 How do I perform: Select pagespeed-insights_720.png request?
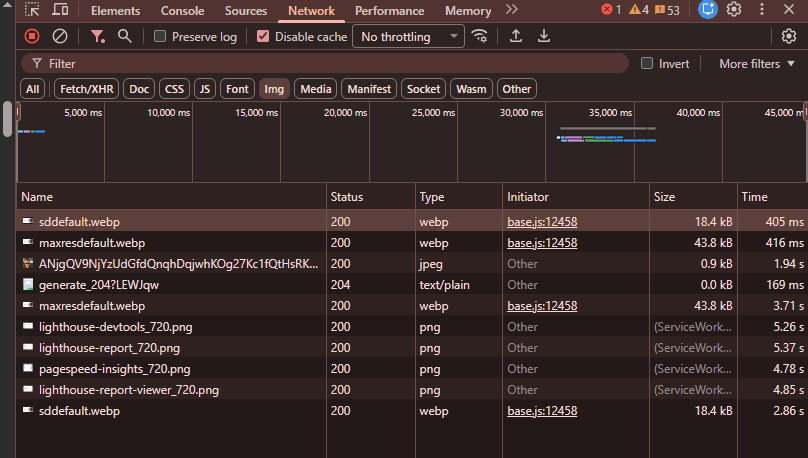[412, 369]
